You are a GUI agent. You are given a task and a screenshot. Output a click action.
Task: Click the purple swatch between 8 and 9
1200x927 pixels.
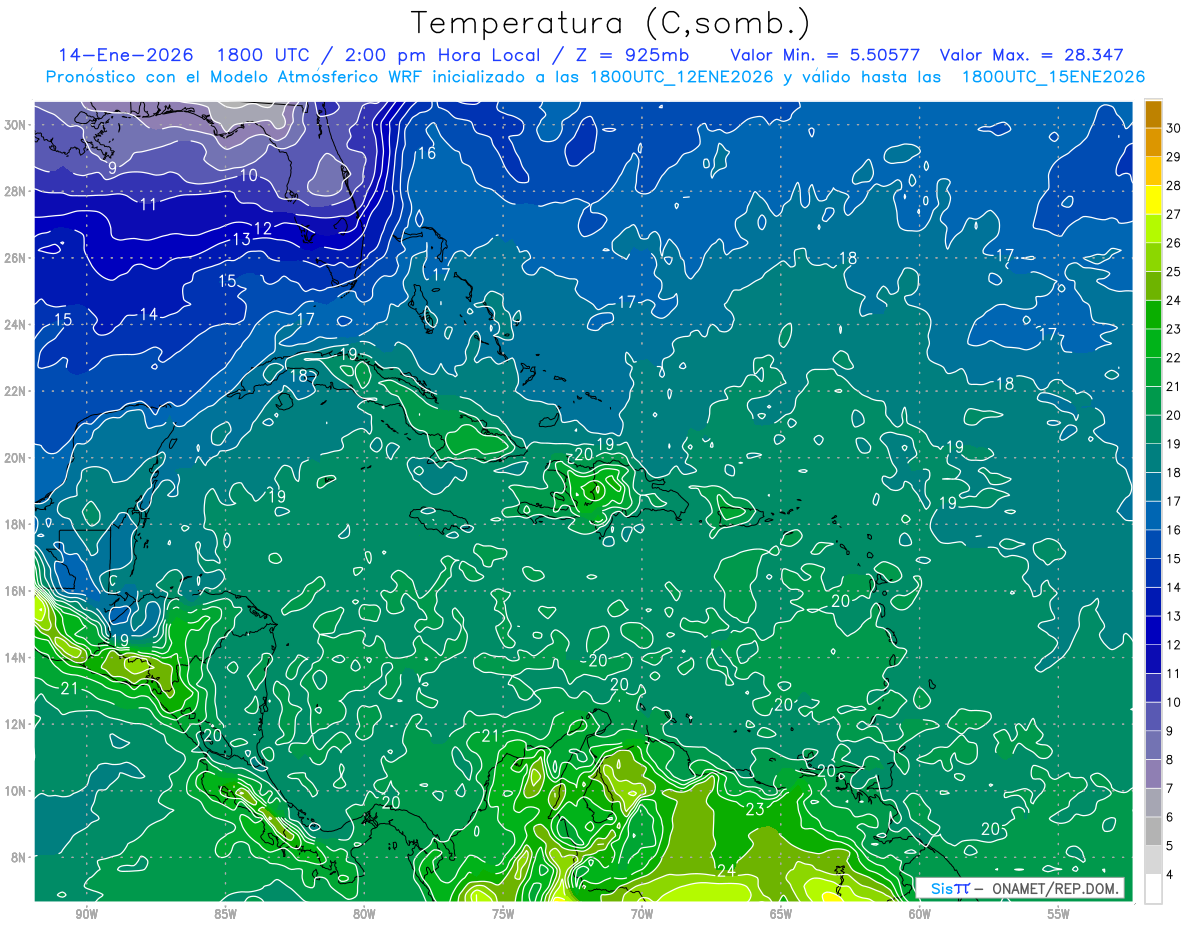tap(1153, 745)
